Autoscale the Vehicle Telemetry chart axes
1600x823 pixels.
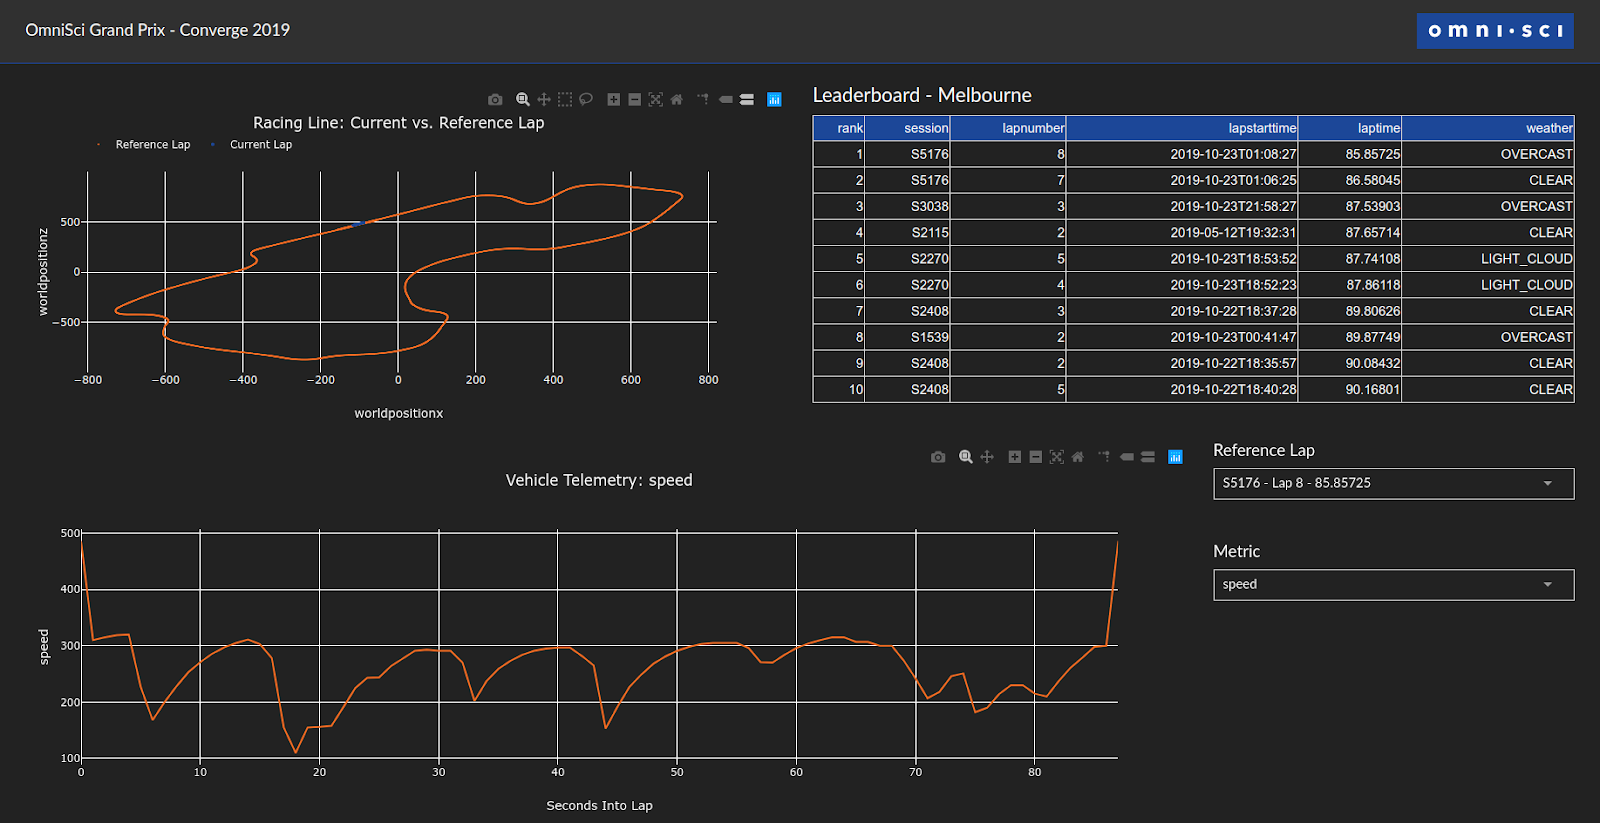[1056, 457]
